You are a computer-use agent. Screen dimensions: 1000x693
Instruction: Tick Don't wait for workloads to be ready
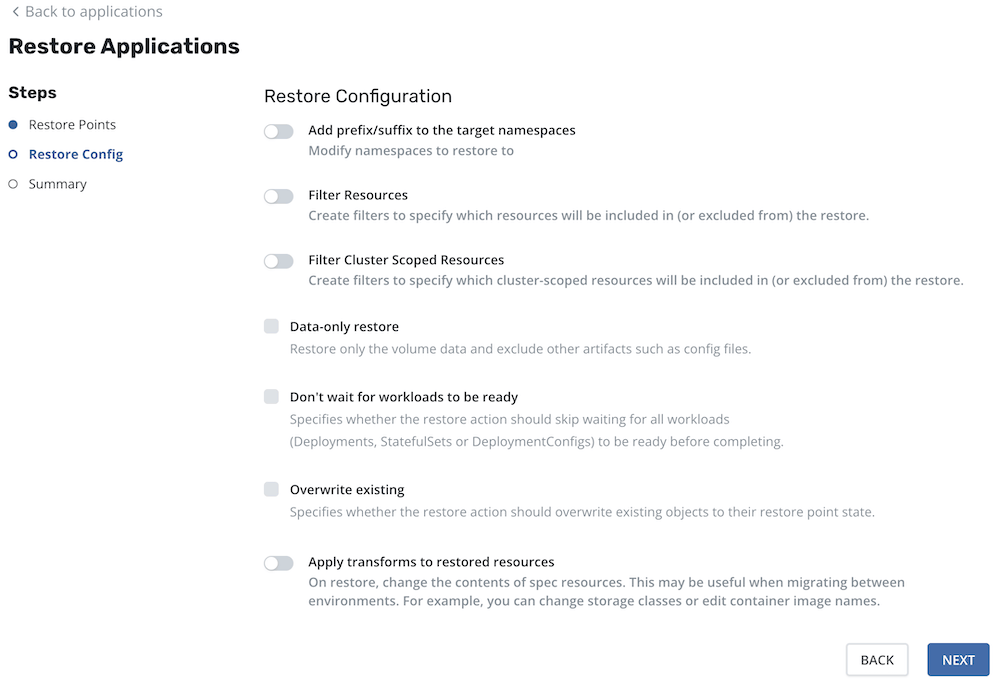(272, 397)
